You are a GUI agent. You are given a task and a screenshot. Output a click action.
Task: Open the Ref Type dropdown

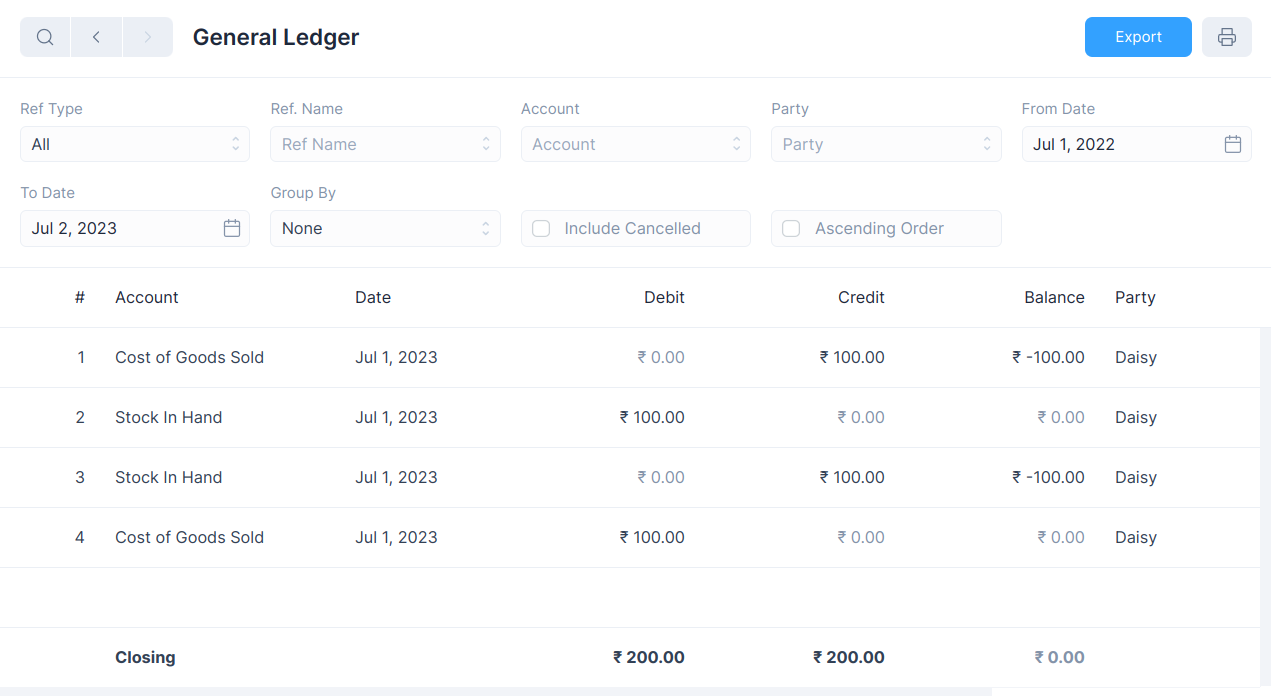(x=135, y=144)
